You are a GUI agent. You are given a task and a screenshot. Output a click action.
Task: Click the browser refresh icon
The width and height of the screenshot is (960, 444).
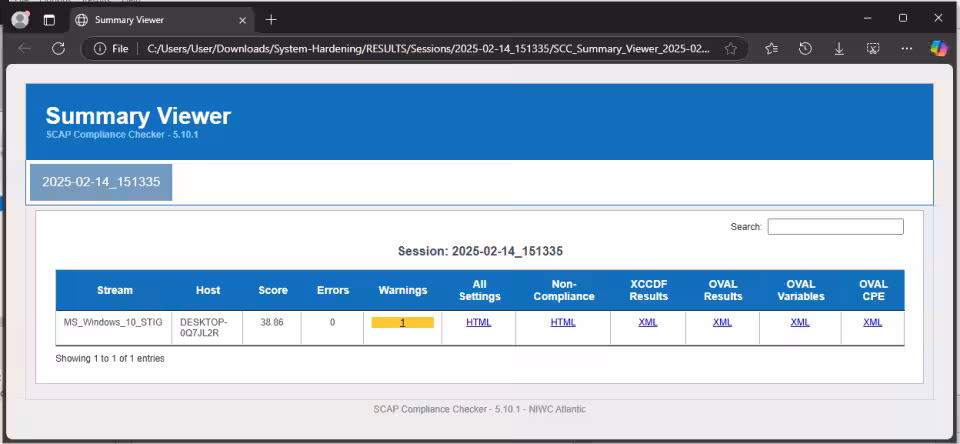[58, 48]
